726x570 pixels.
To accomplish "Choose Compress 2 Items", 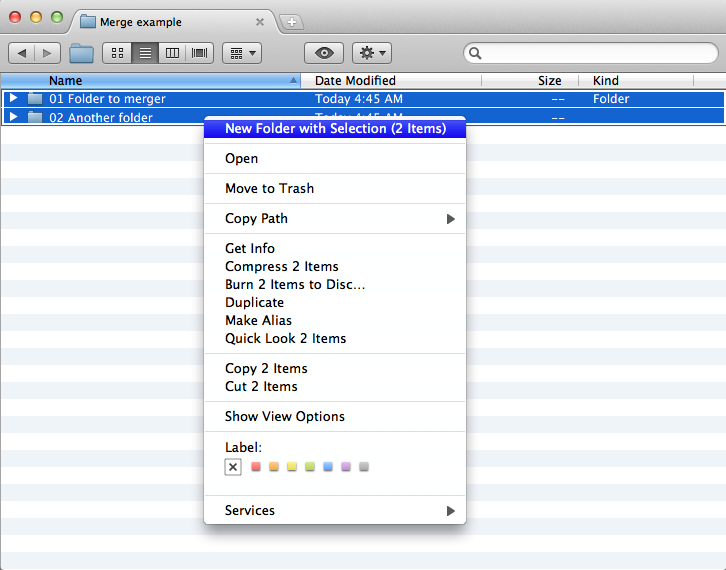I will coord(335,266).
